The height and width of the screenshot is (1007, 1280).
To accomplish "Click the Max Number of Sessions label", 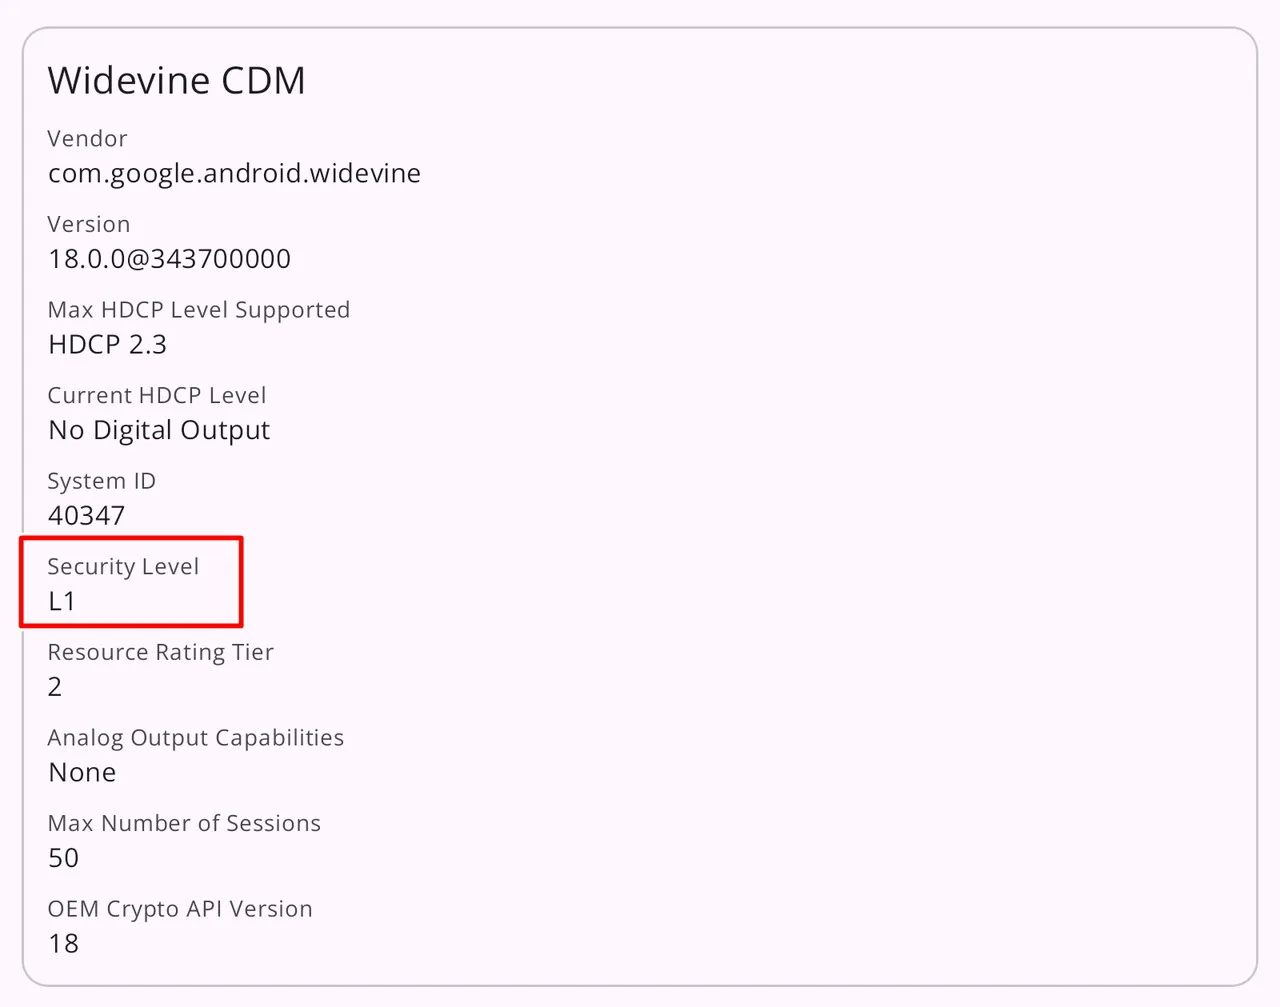I will coord(184,824).
